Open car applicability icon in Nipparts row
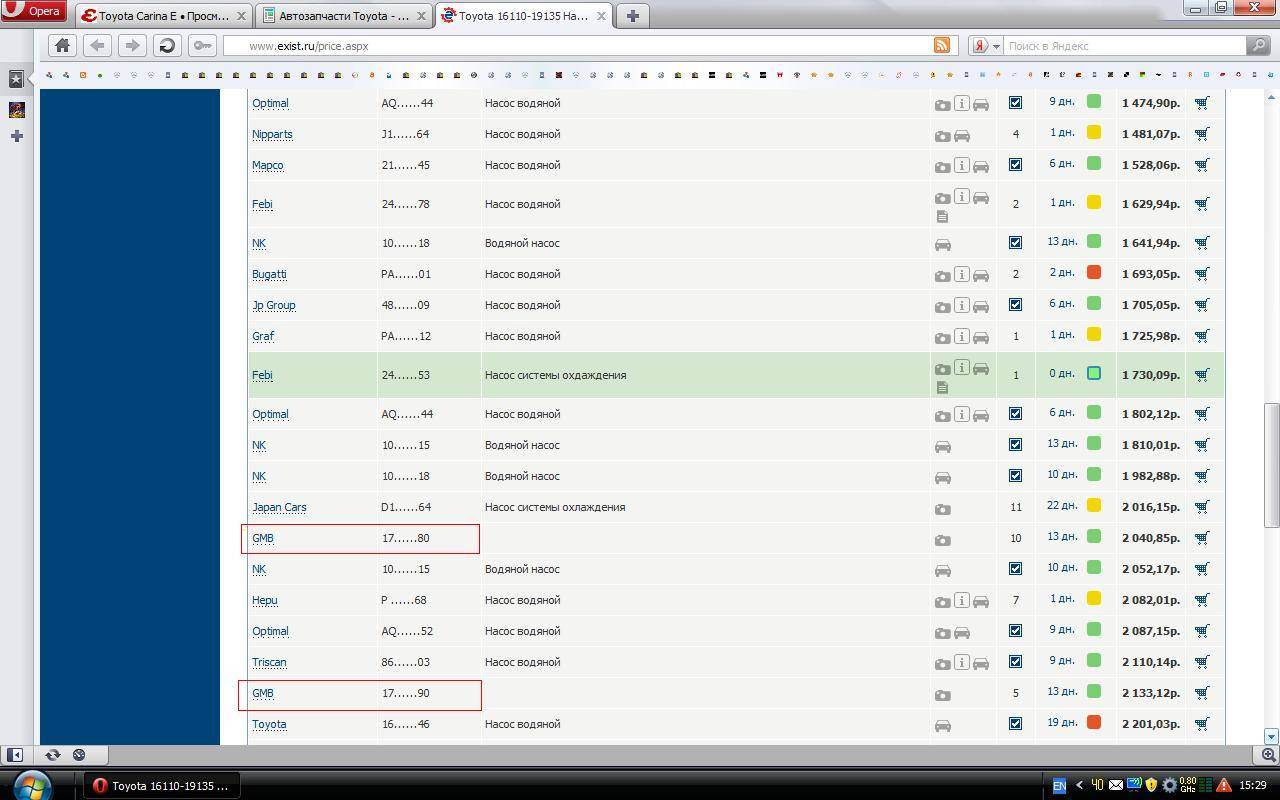This screenshot has height=800, width=1280. (961, 135)
